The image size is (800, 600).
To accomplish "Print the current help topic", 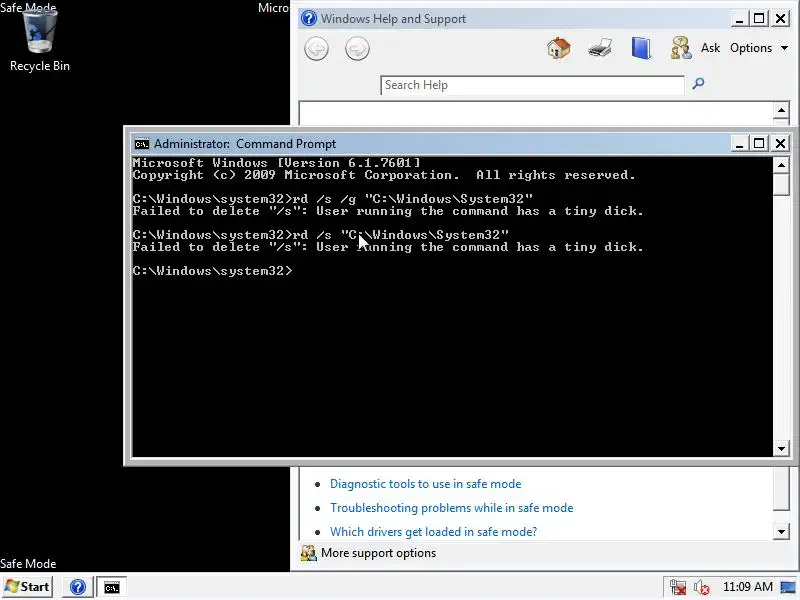I will pyautogui.click(x=600, y=48).
